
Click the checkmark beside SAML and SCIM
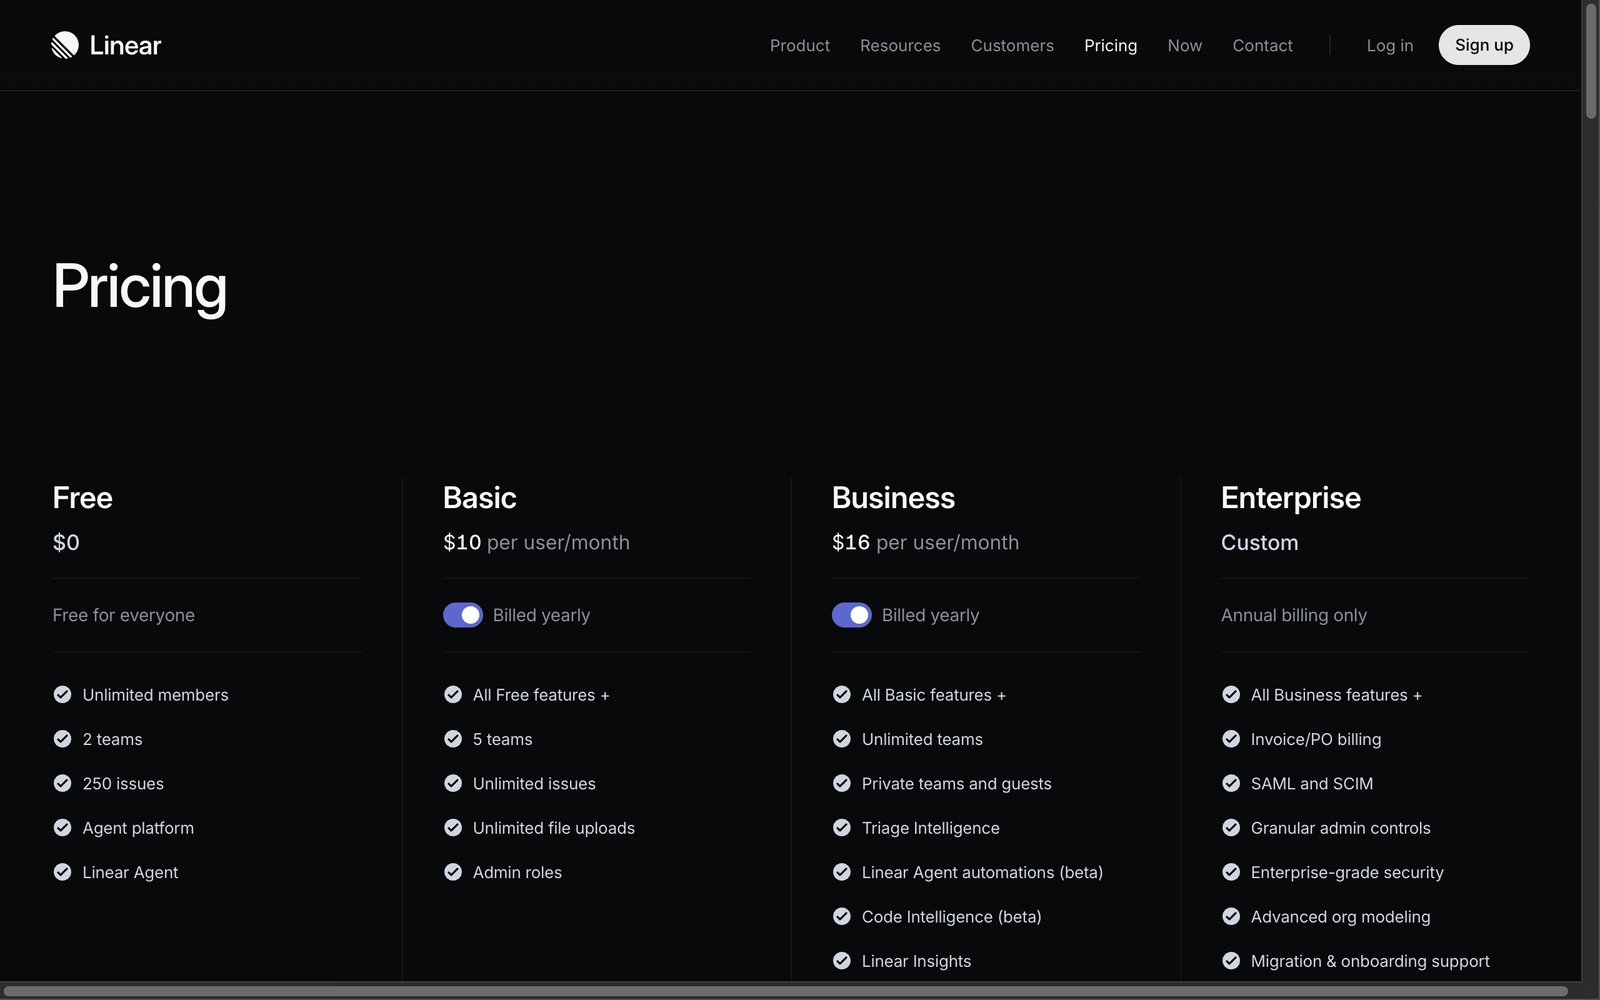point(1231,783)
